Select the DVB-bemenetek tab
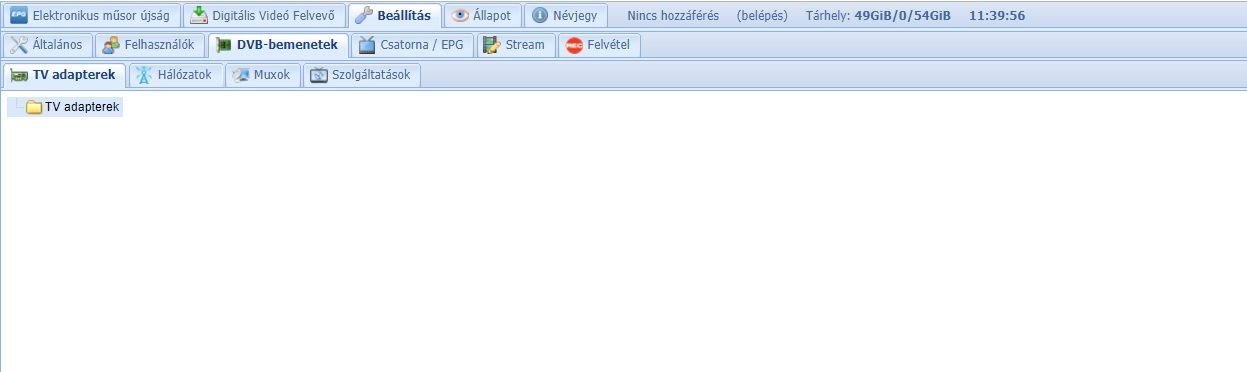1247x372 pixels. pyautogui.click(x=279, y=45)
